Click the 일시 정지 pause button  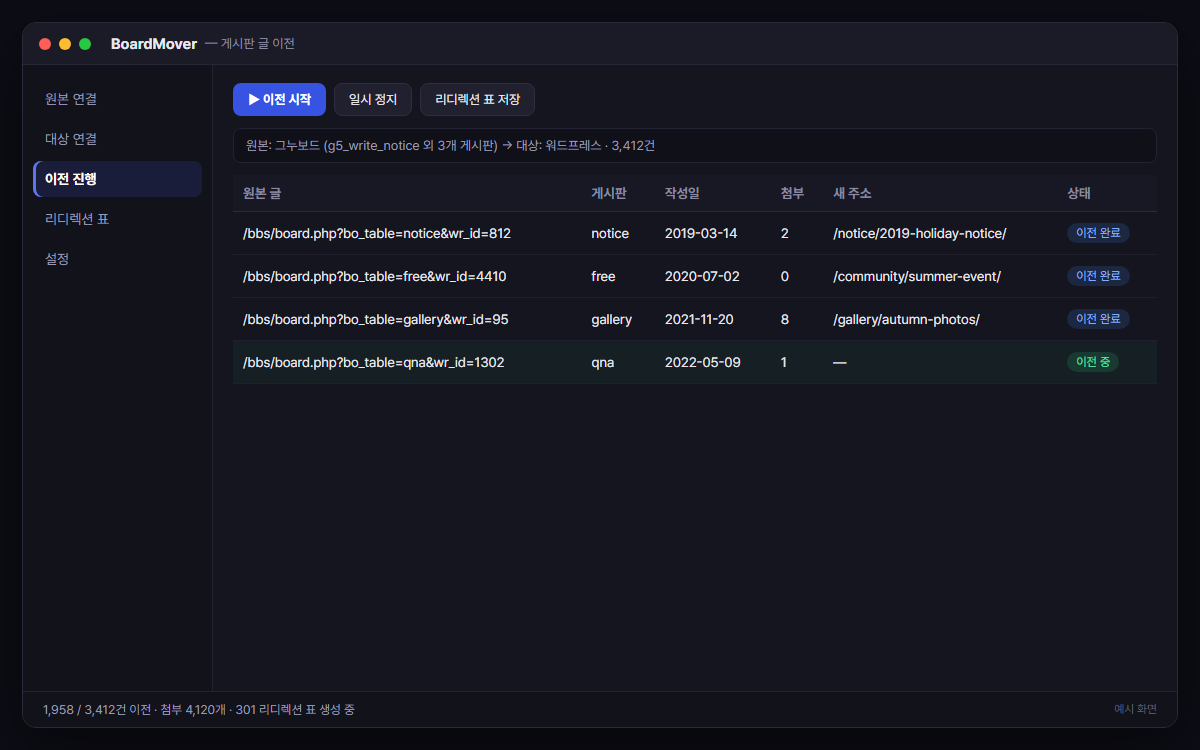point(373,100)
